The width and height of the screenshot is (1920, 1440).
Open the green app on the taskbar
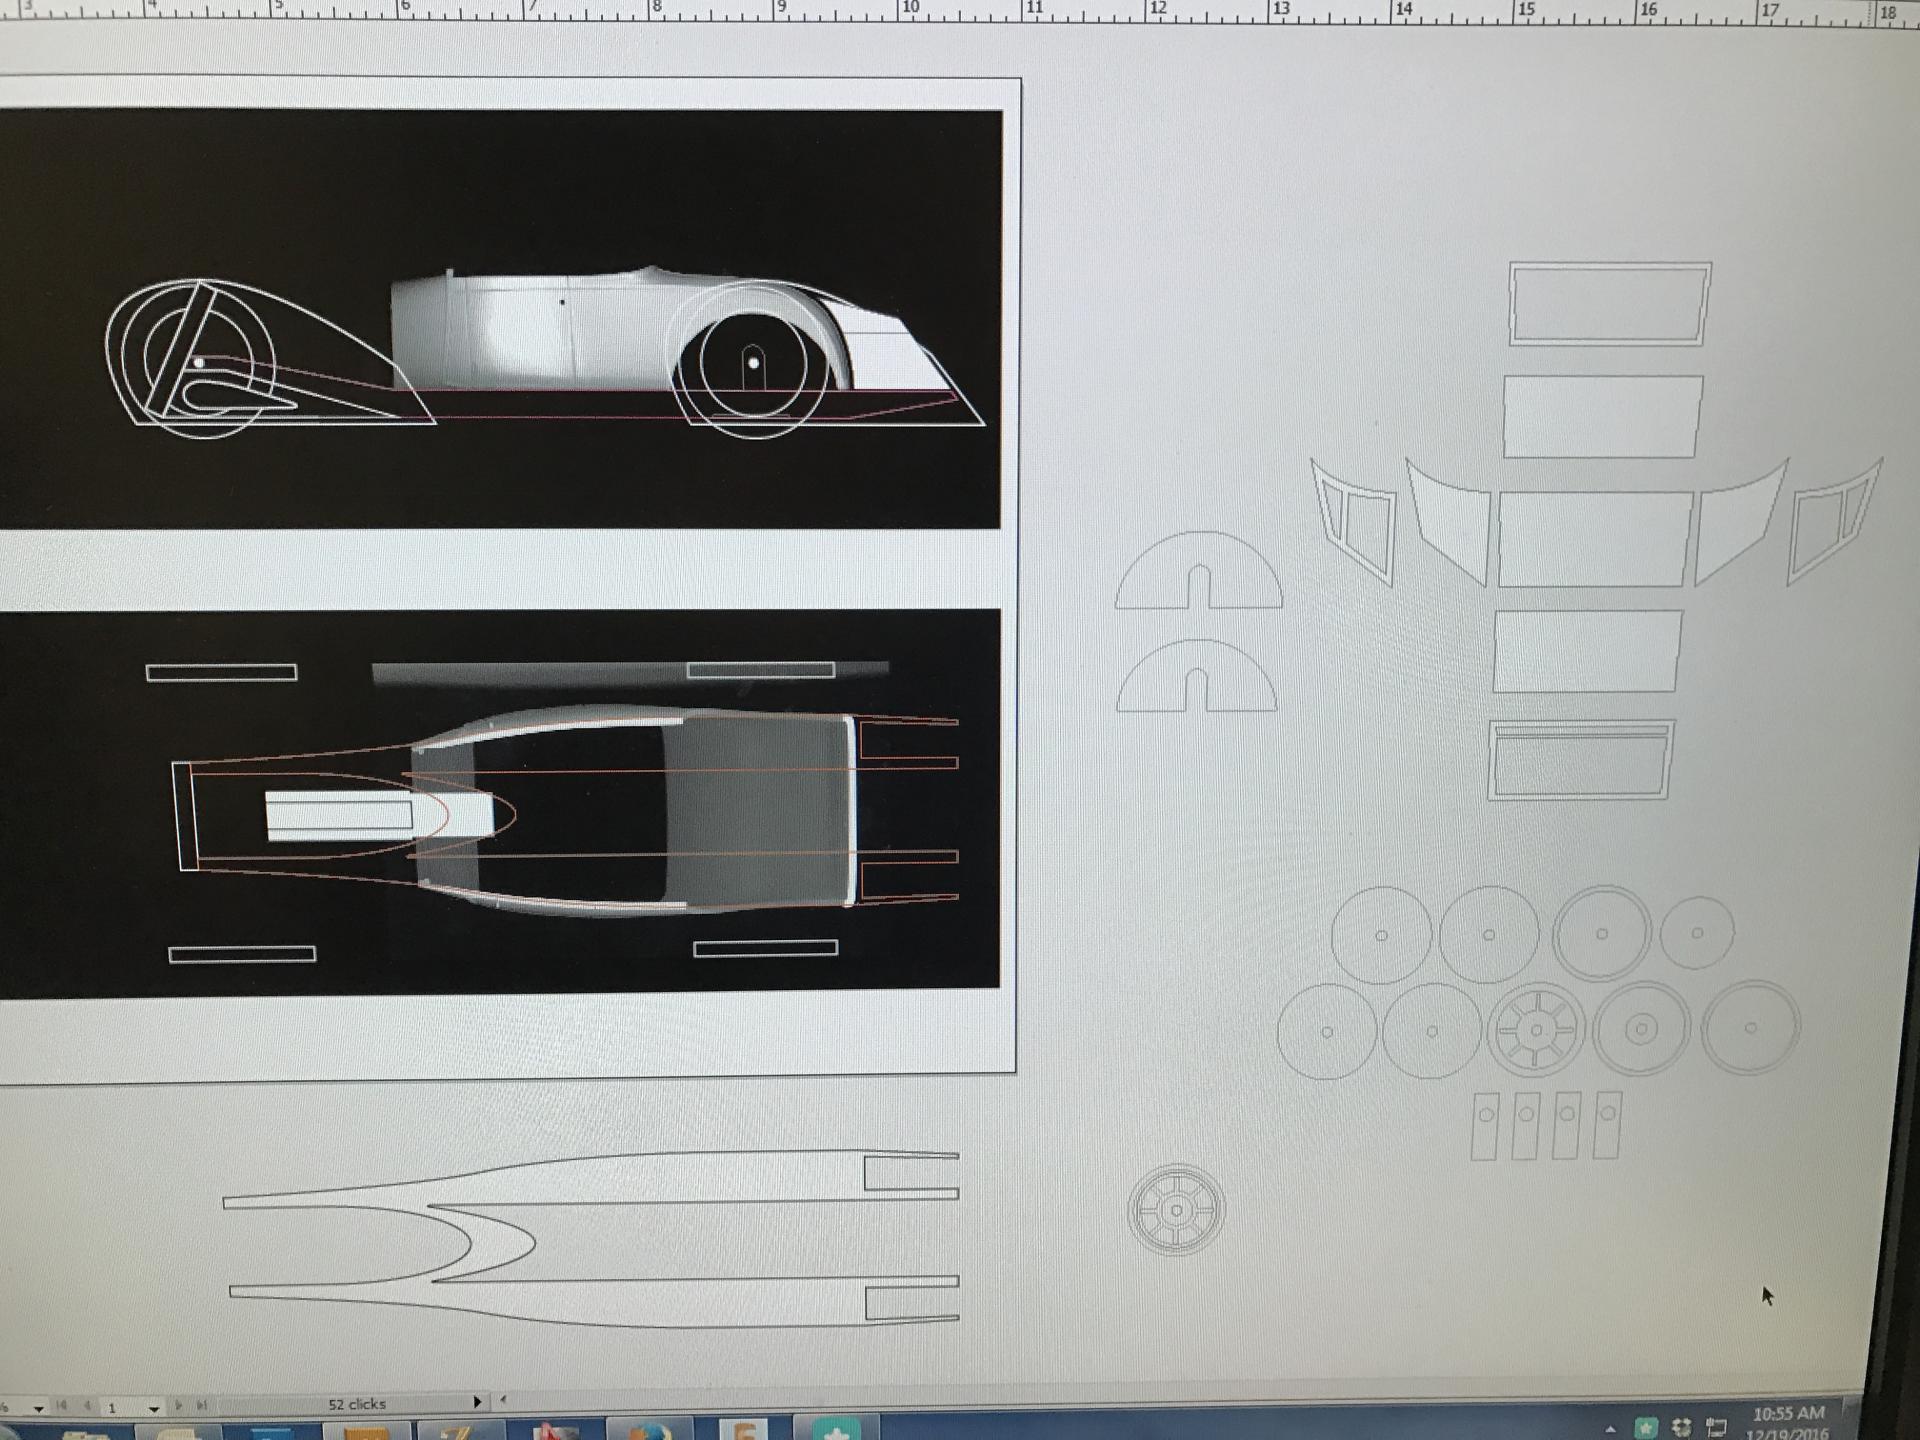click(836, 1431)
